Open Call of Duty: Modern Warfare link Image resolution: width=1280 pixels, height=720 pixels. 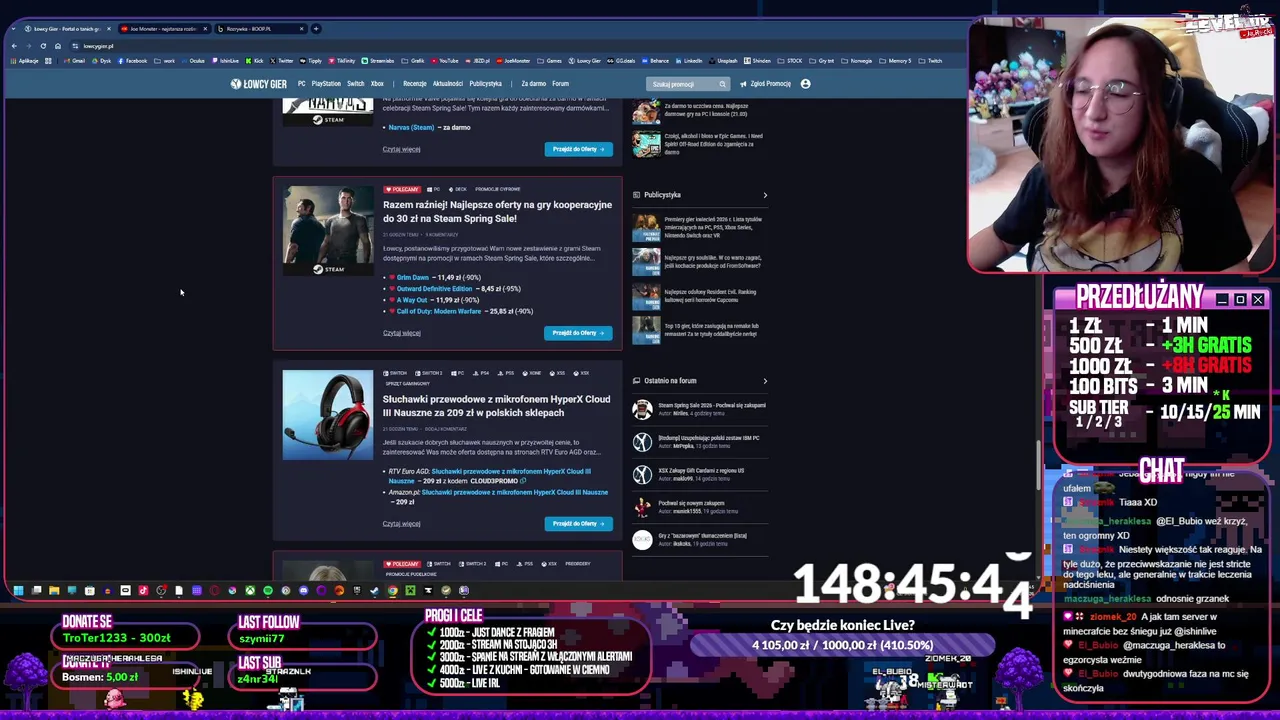pos(439,311)
